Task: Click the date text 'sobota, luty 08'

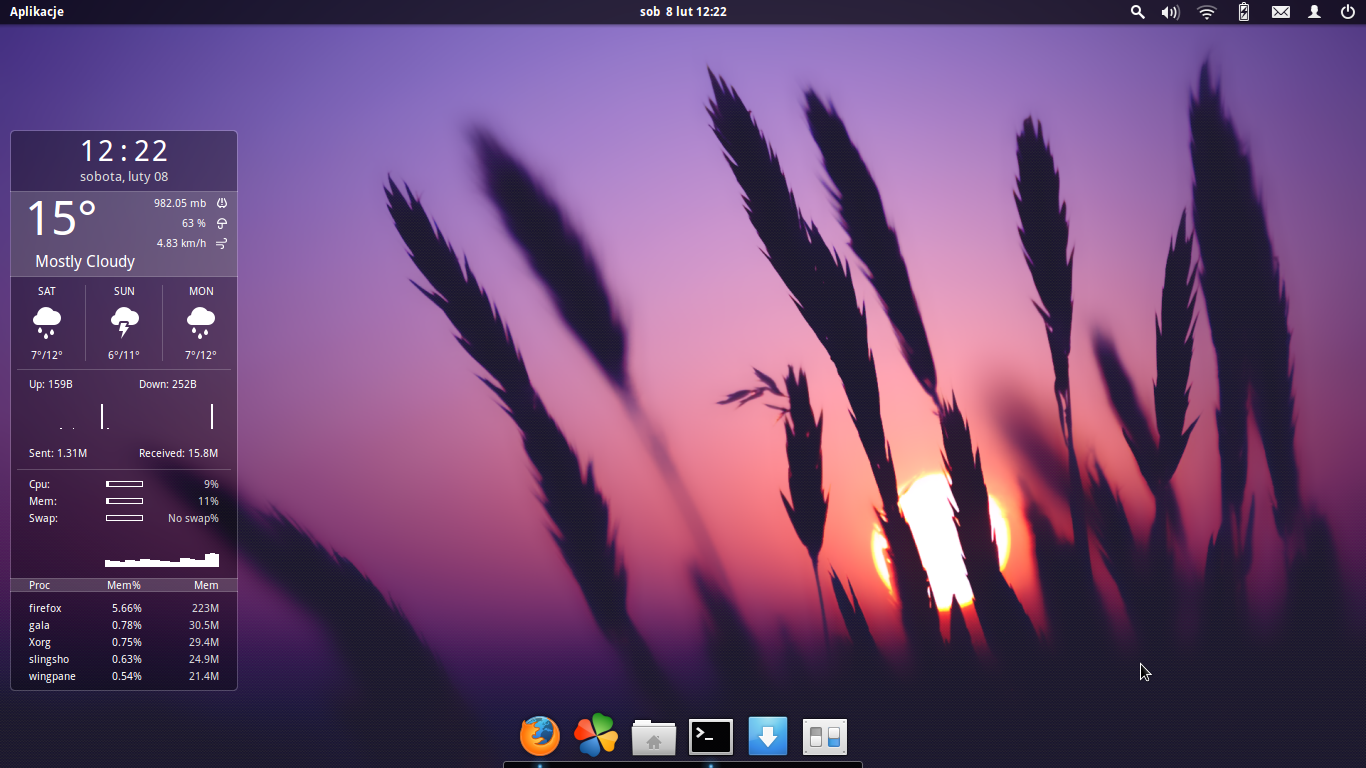Action: [124, 177]
